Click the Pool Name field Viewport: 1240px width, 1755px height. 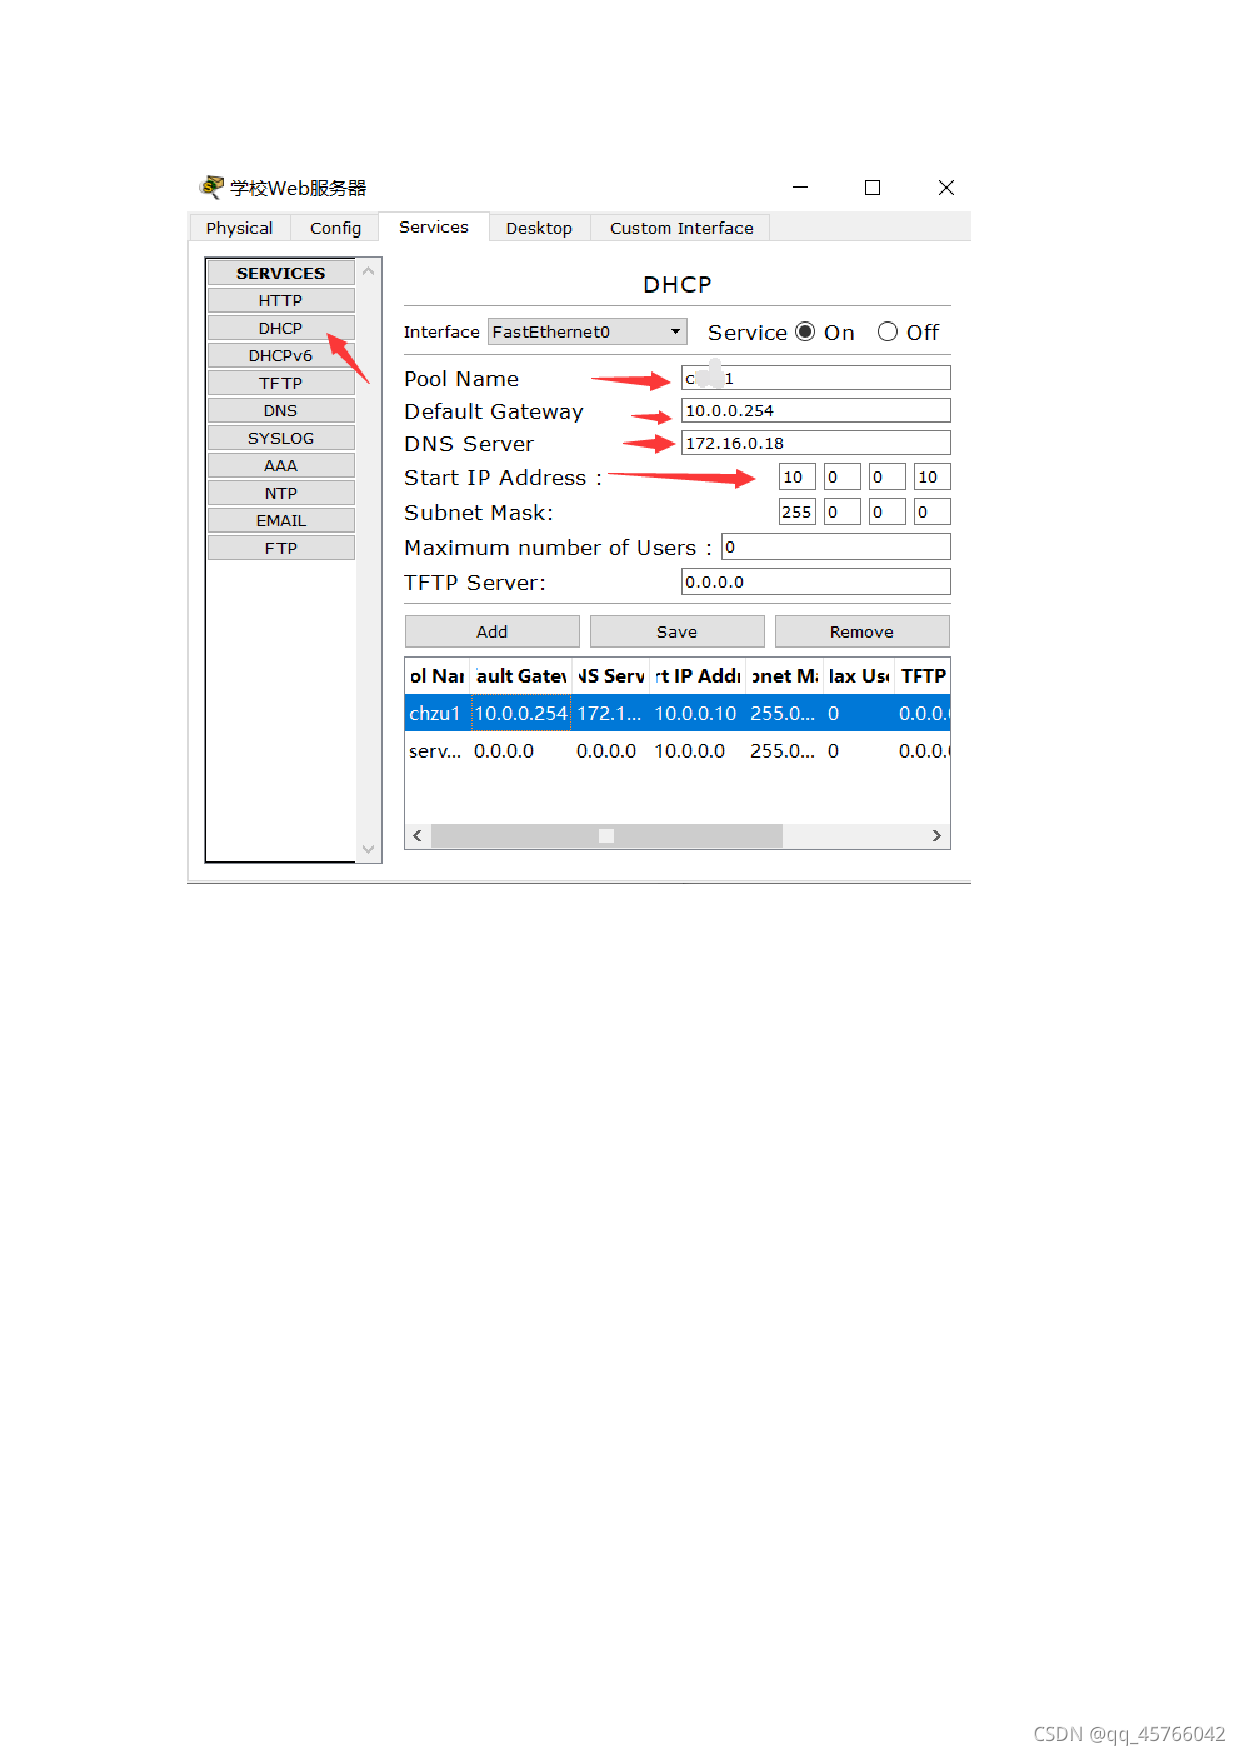click(815, 378)
